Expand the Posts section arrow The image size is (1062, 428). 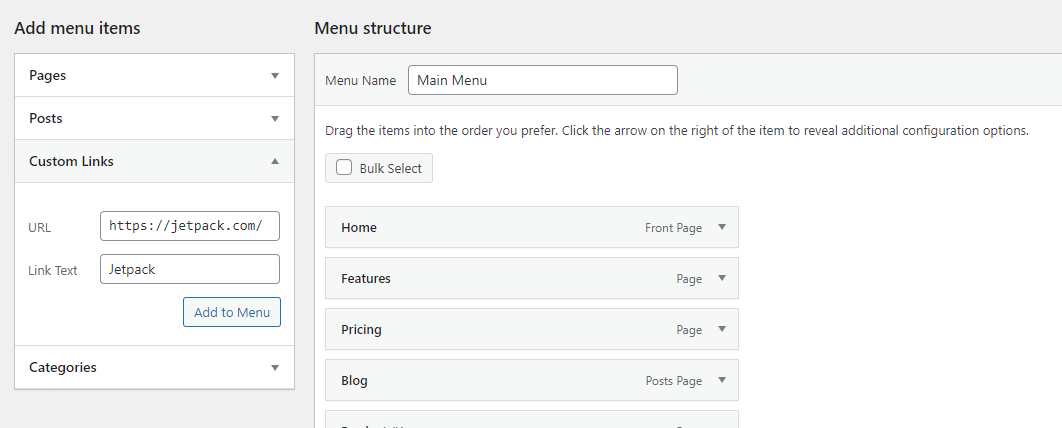pos(275,119)
